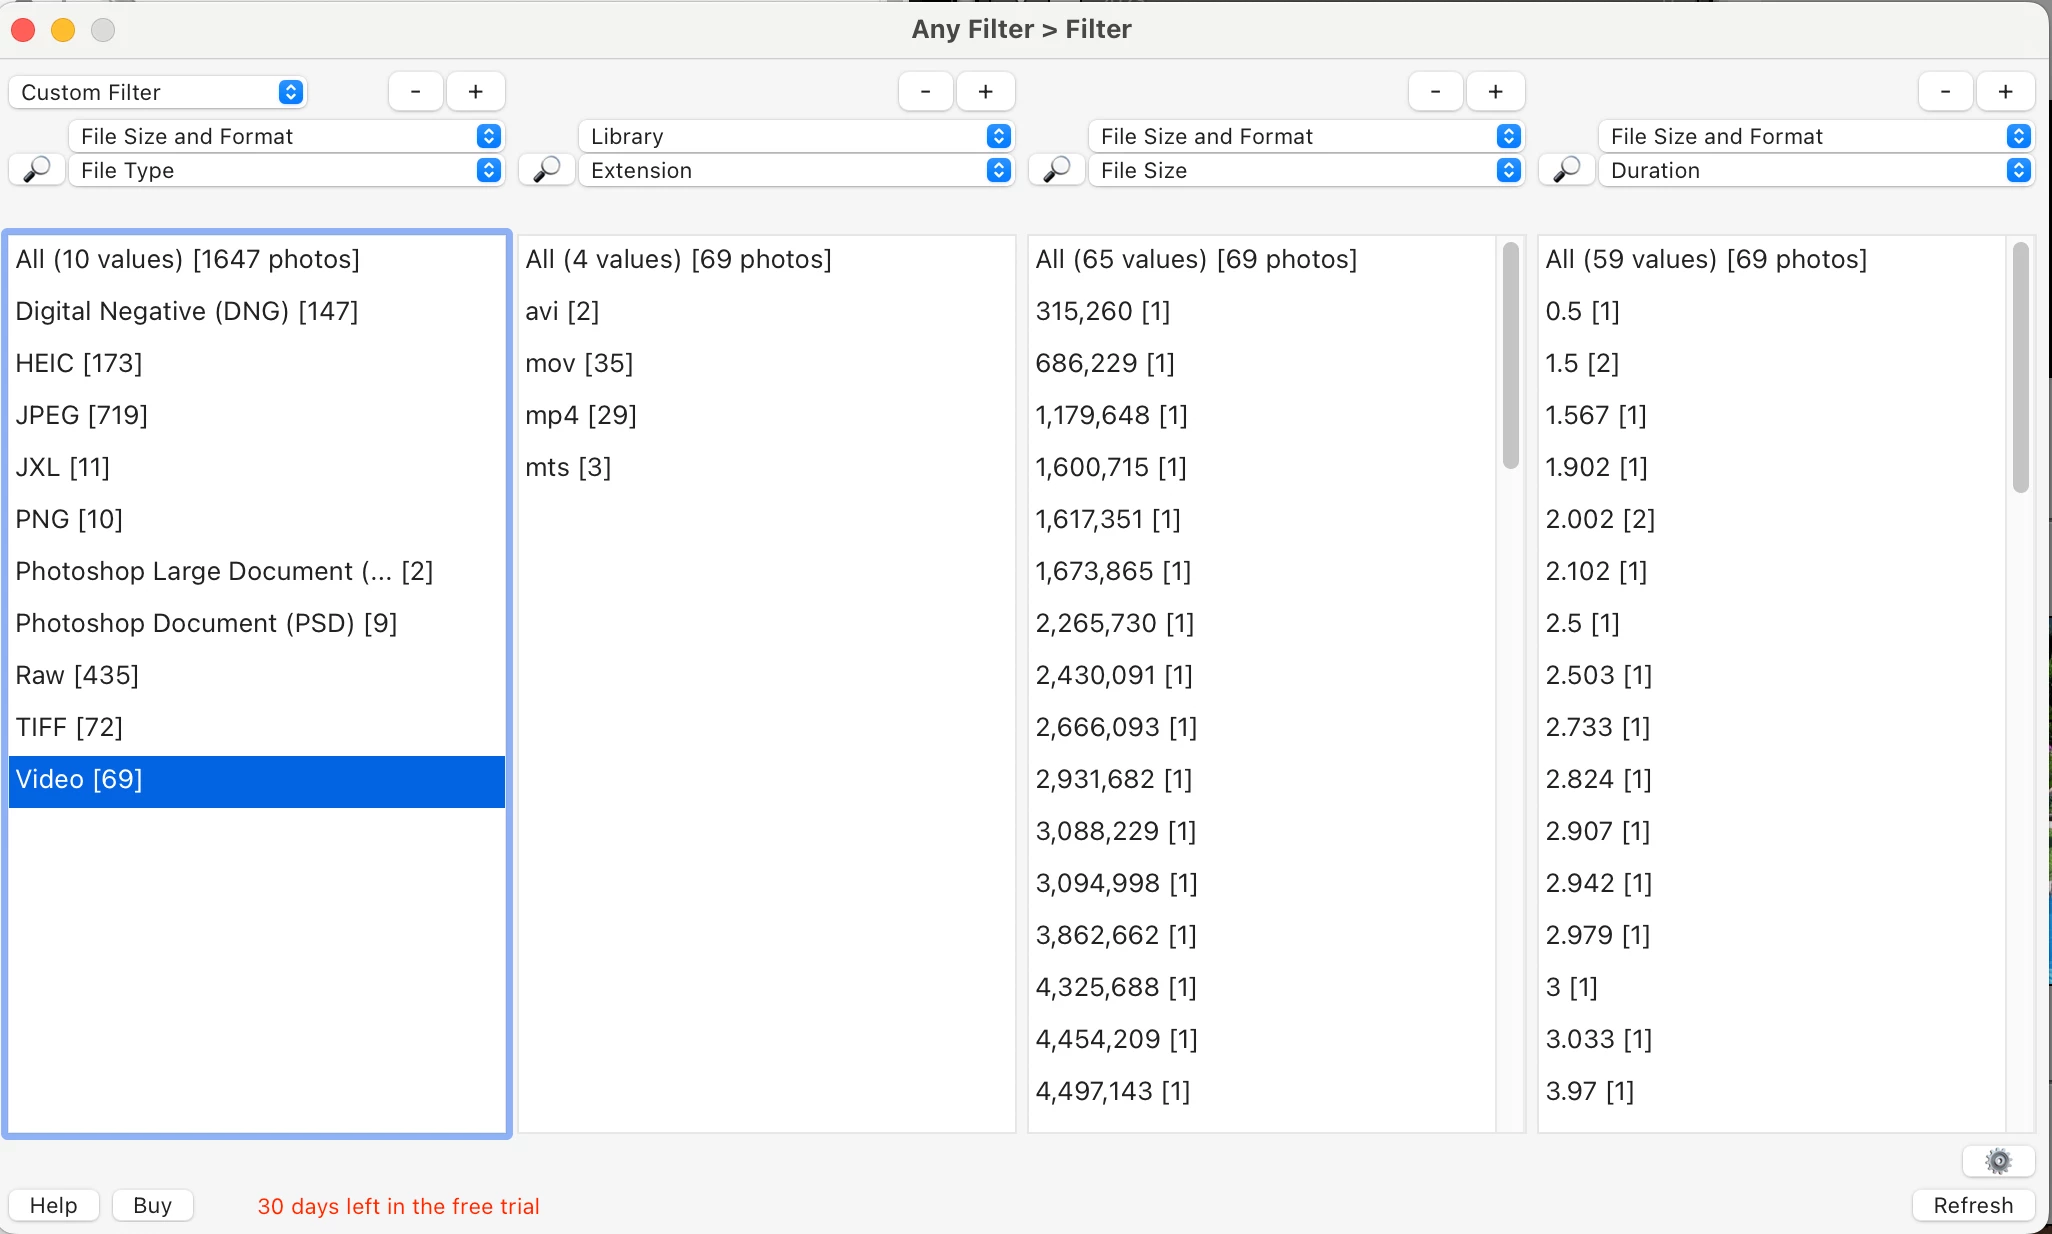Open first column's File Size and Format dropdown

click(287, 136)
